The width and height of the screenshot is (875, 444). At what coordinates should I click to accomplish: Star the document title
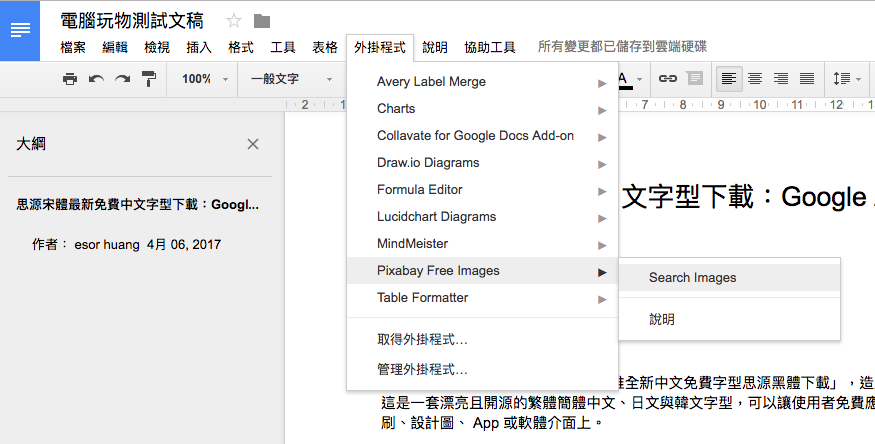coord(234,21)
